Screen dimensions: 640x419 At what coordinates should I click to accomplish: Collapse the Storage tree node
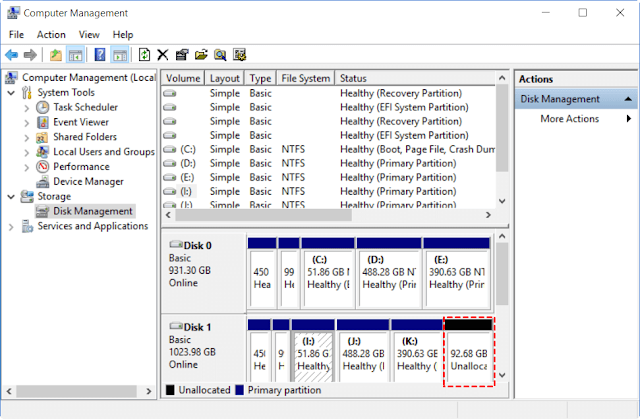(11, 197)
